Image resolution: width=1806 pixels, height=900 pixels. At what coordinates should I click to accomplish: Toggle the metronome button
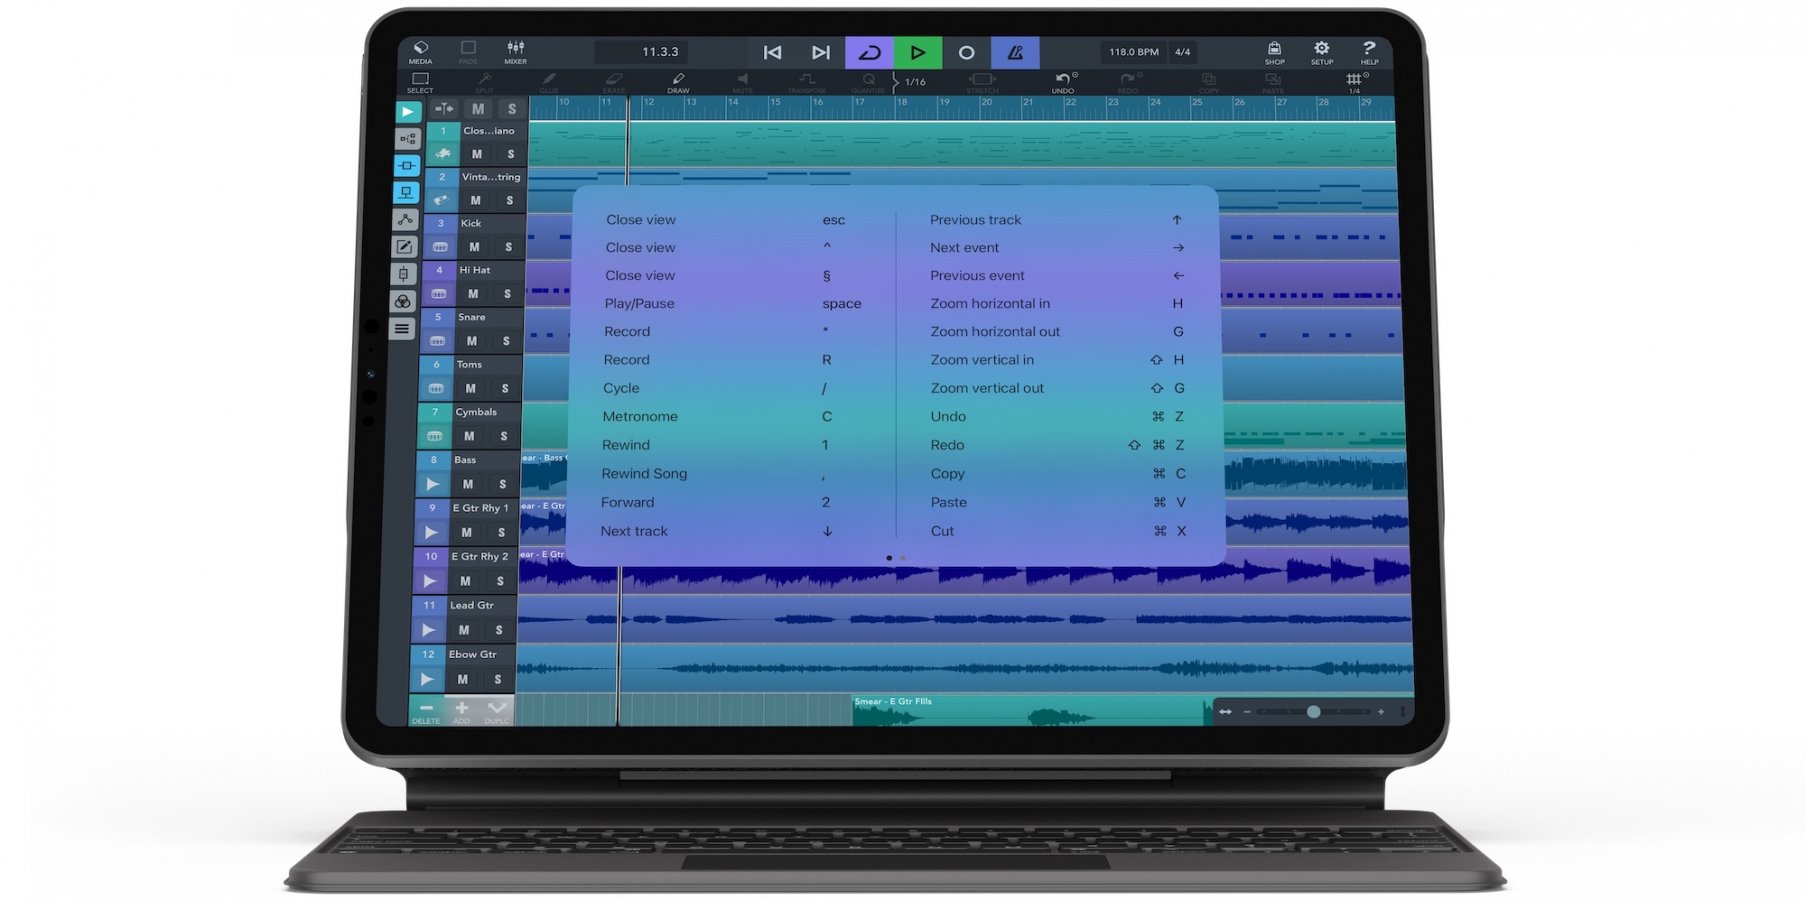[1015, 52]
